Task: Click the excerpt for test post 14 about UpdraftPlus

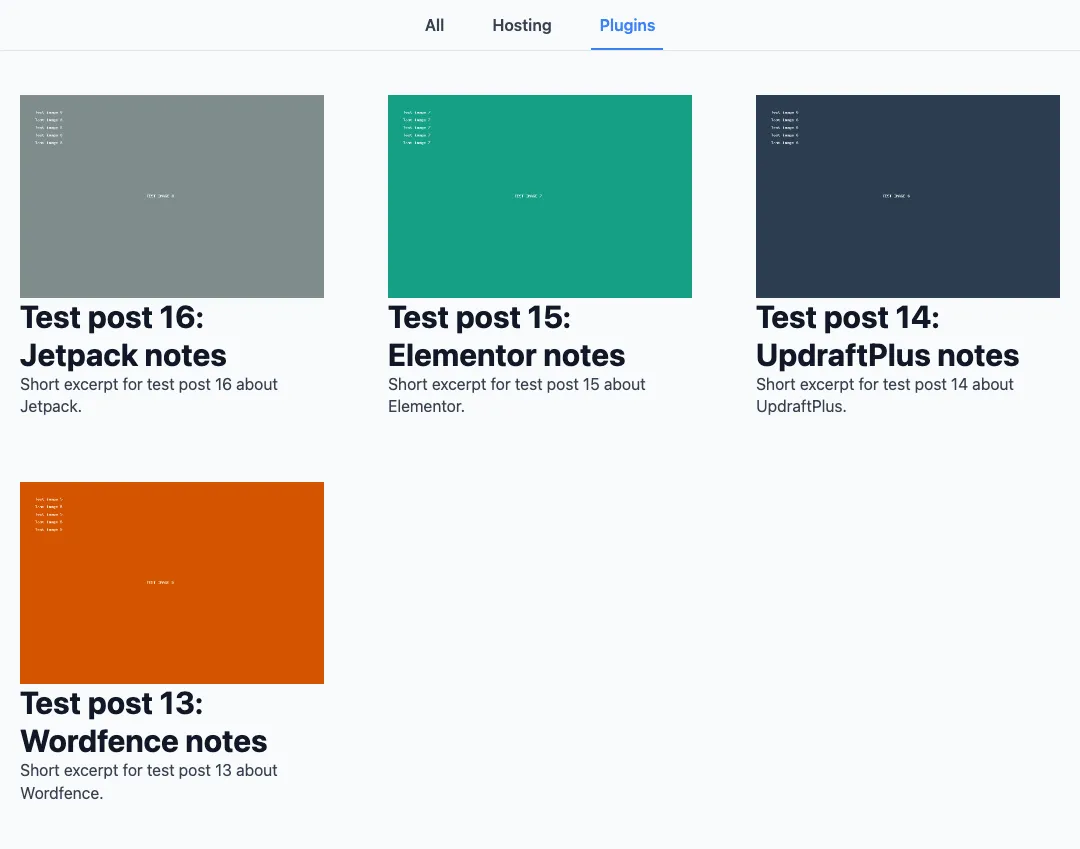Action: click(x=884, y=395)
